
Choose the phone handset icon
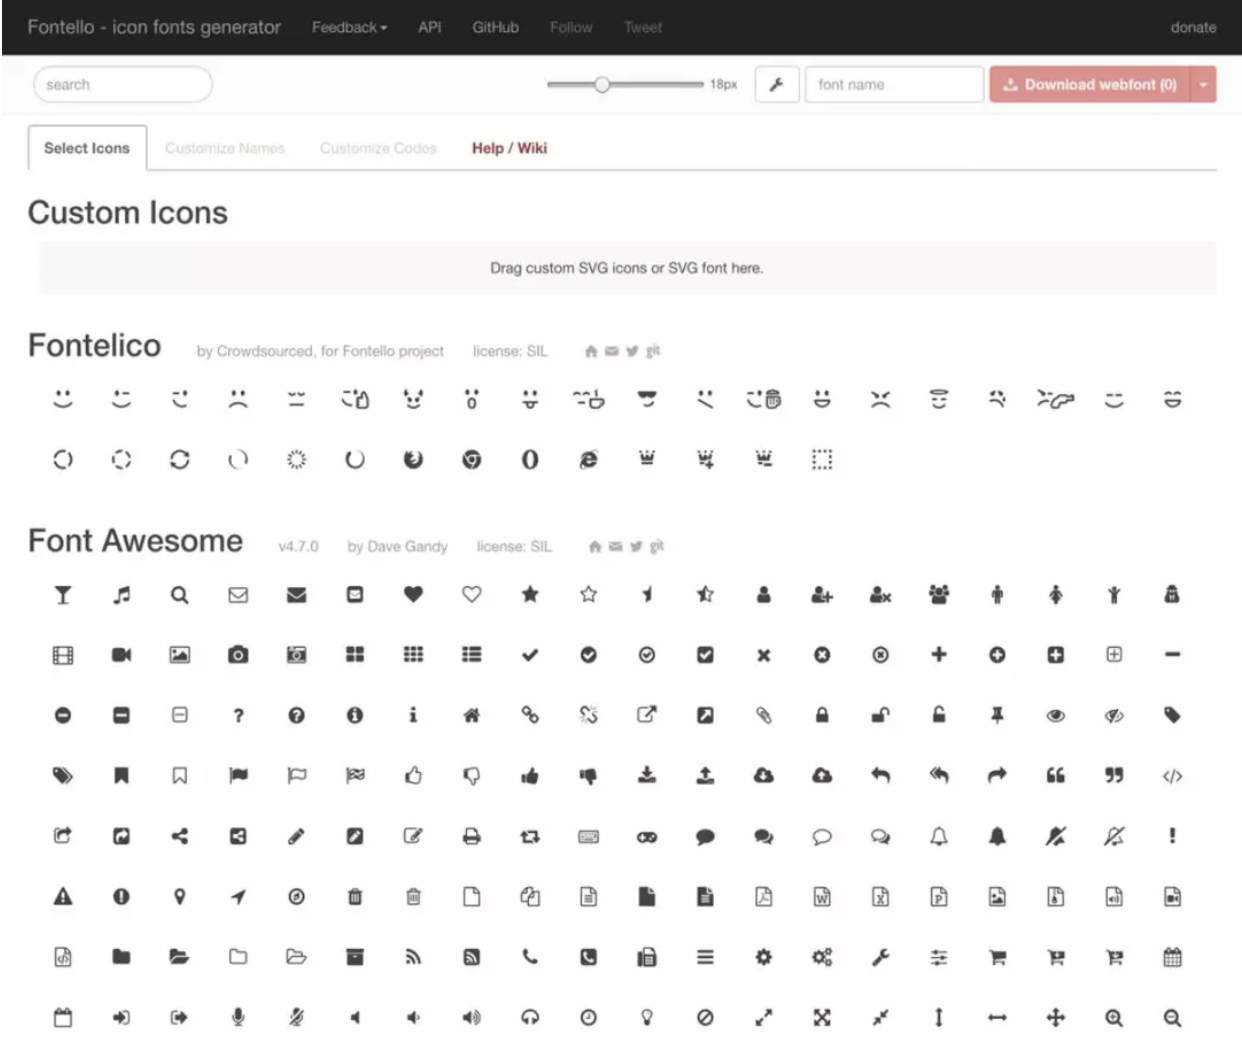point(530,957)
